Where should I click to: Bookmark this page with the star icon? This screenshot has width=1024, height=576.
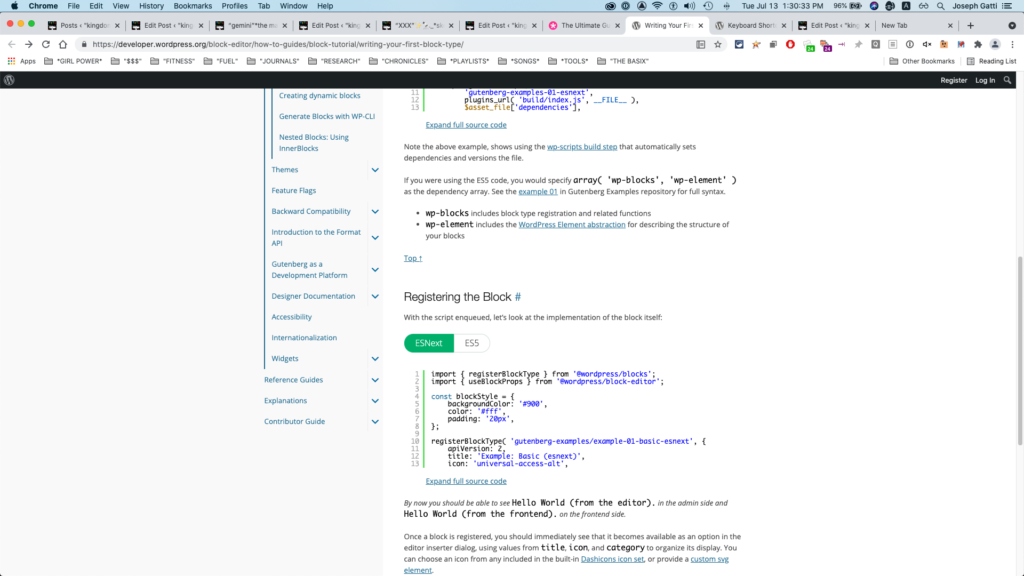click(x=717, y=44)
